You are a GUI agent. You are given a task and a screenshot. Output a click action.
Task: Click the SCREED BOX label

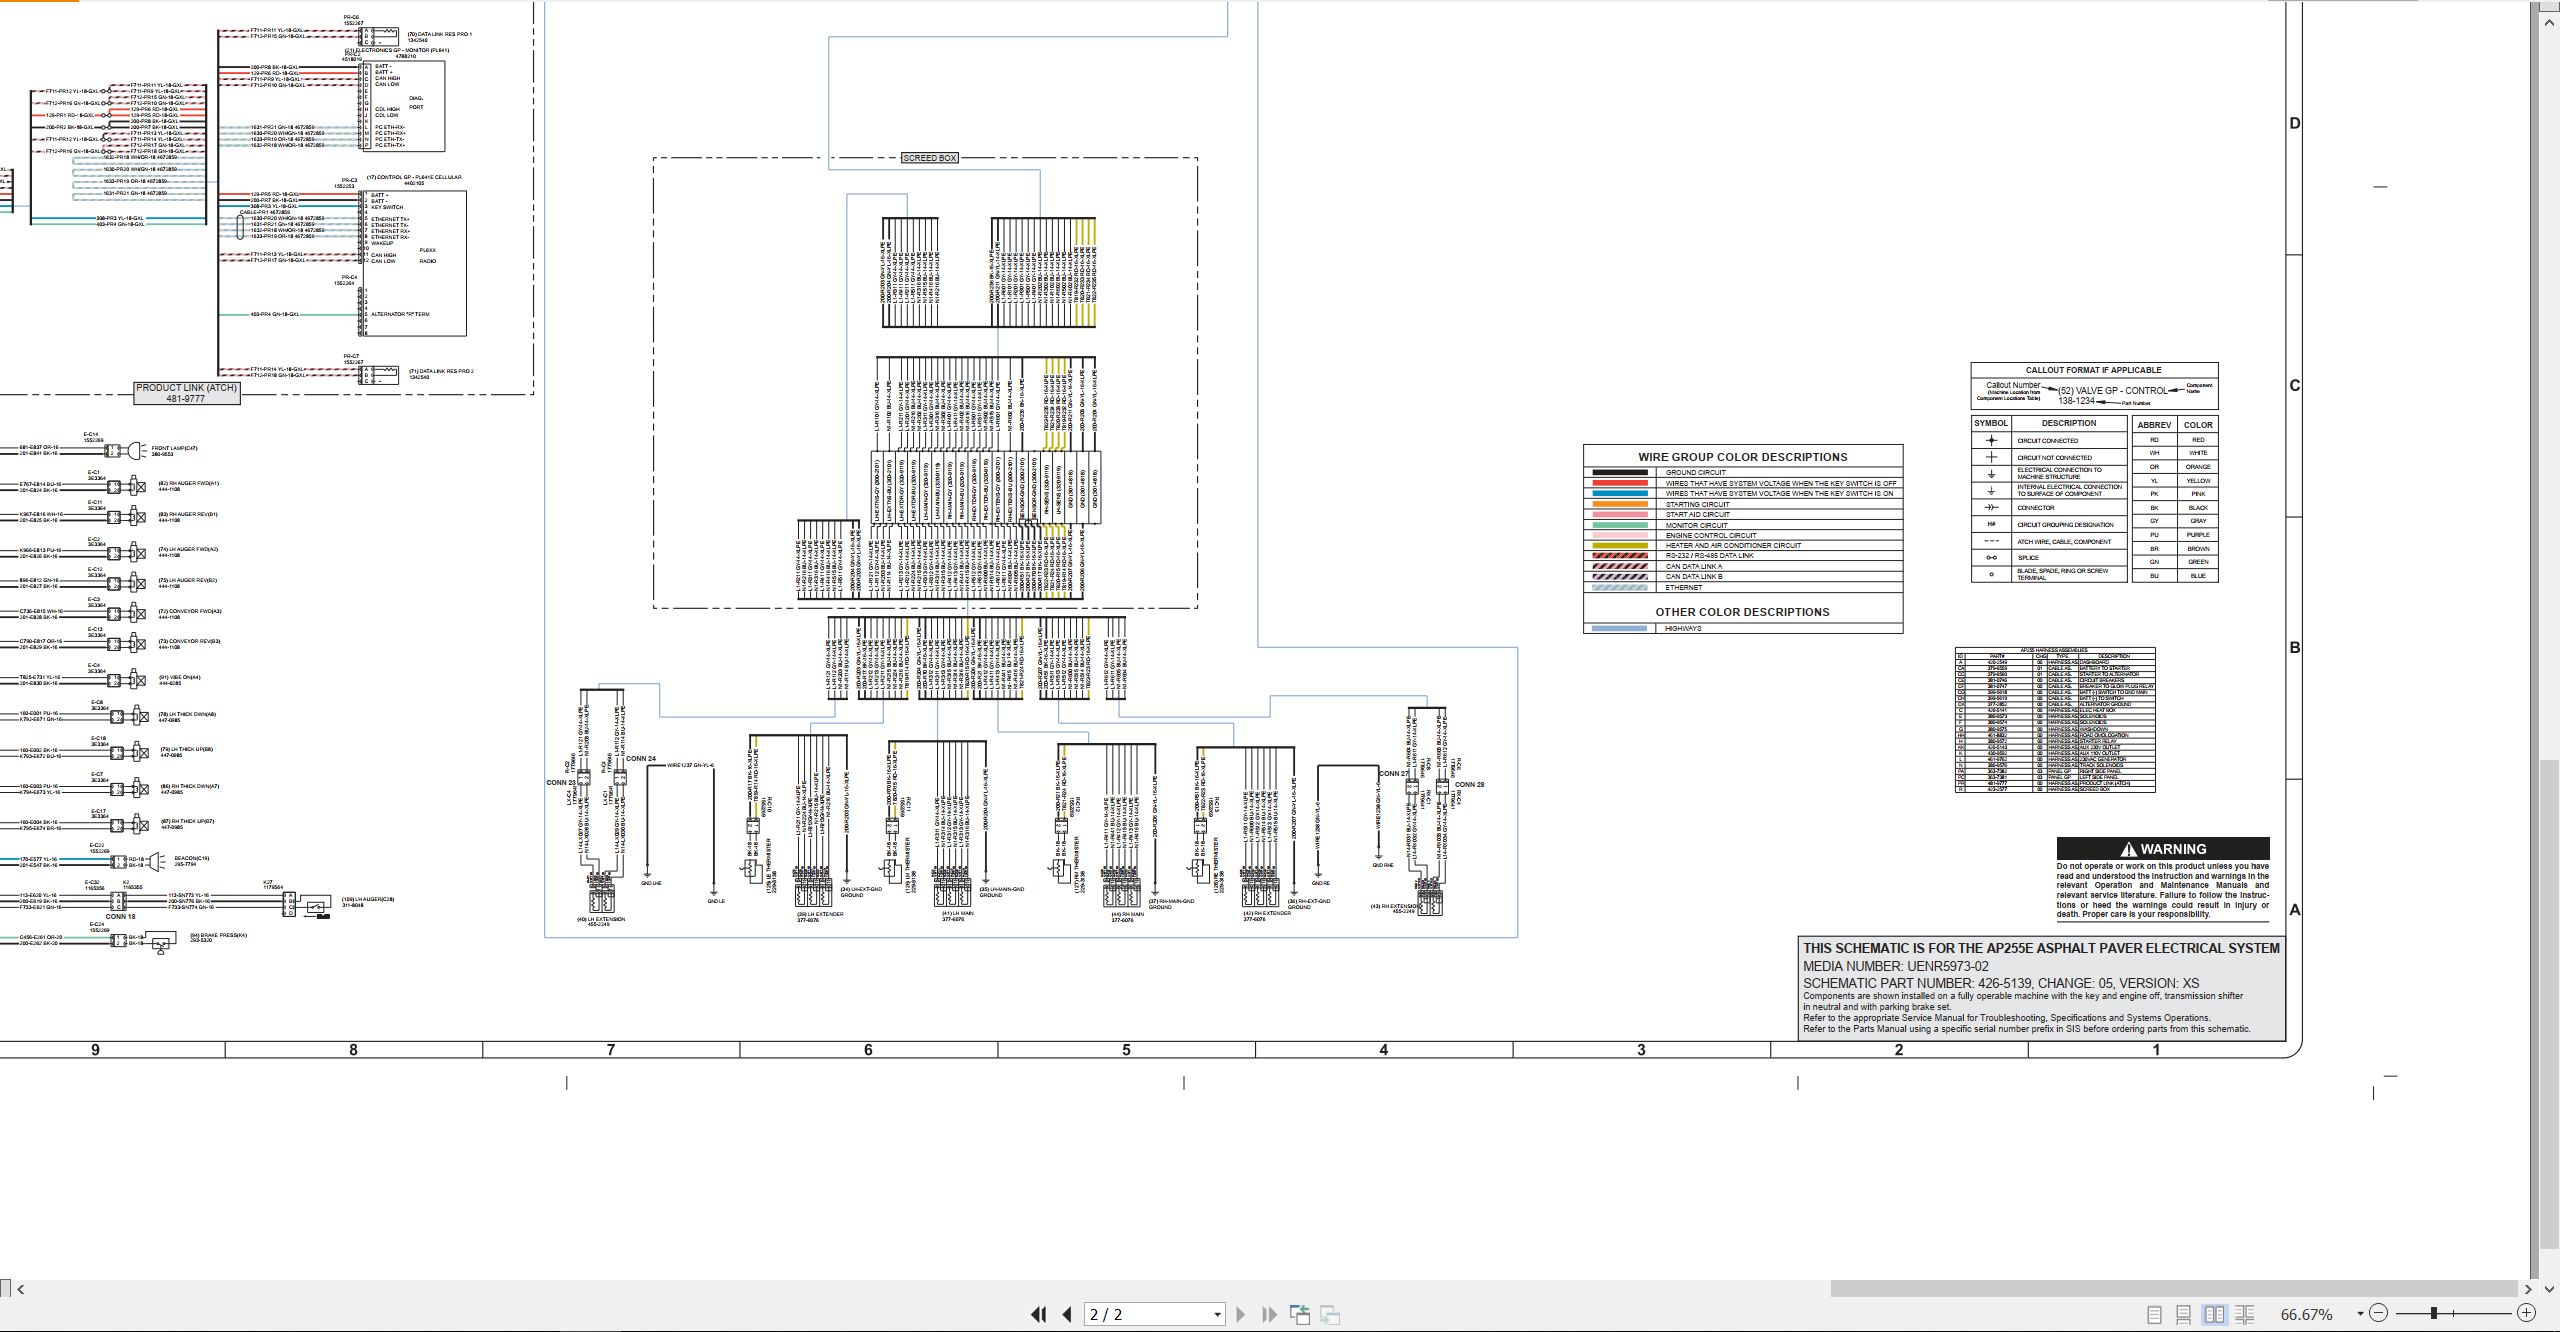point(930,158)
